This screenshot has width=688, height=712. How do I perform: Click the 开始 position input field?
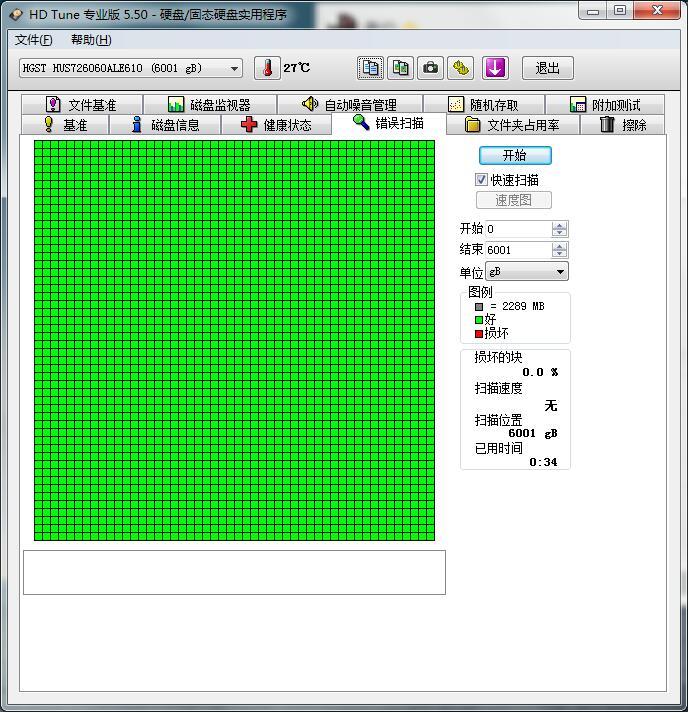tap(518, 229)
